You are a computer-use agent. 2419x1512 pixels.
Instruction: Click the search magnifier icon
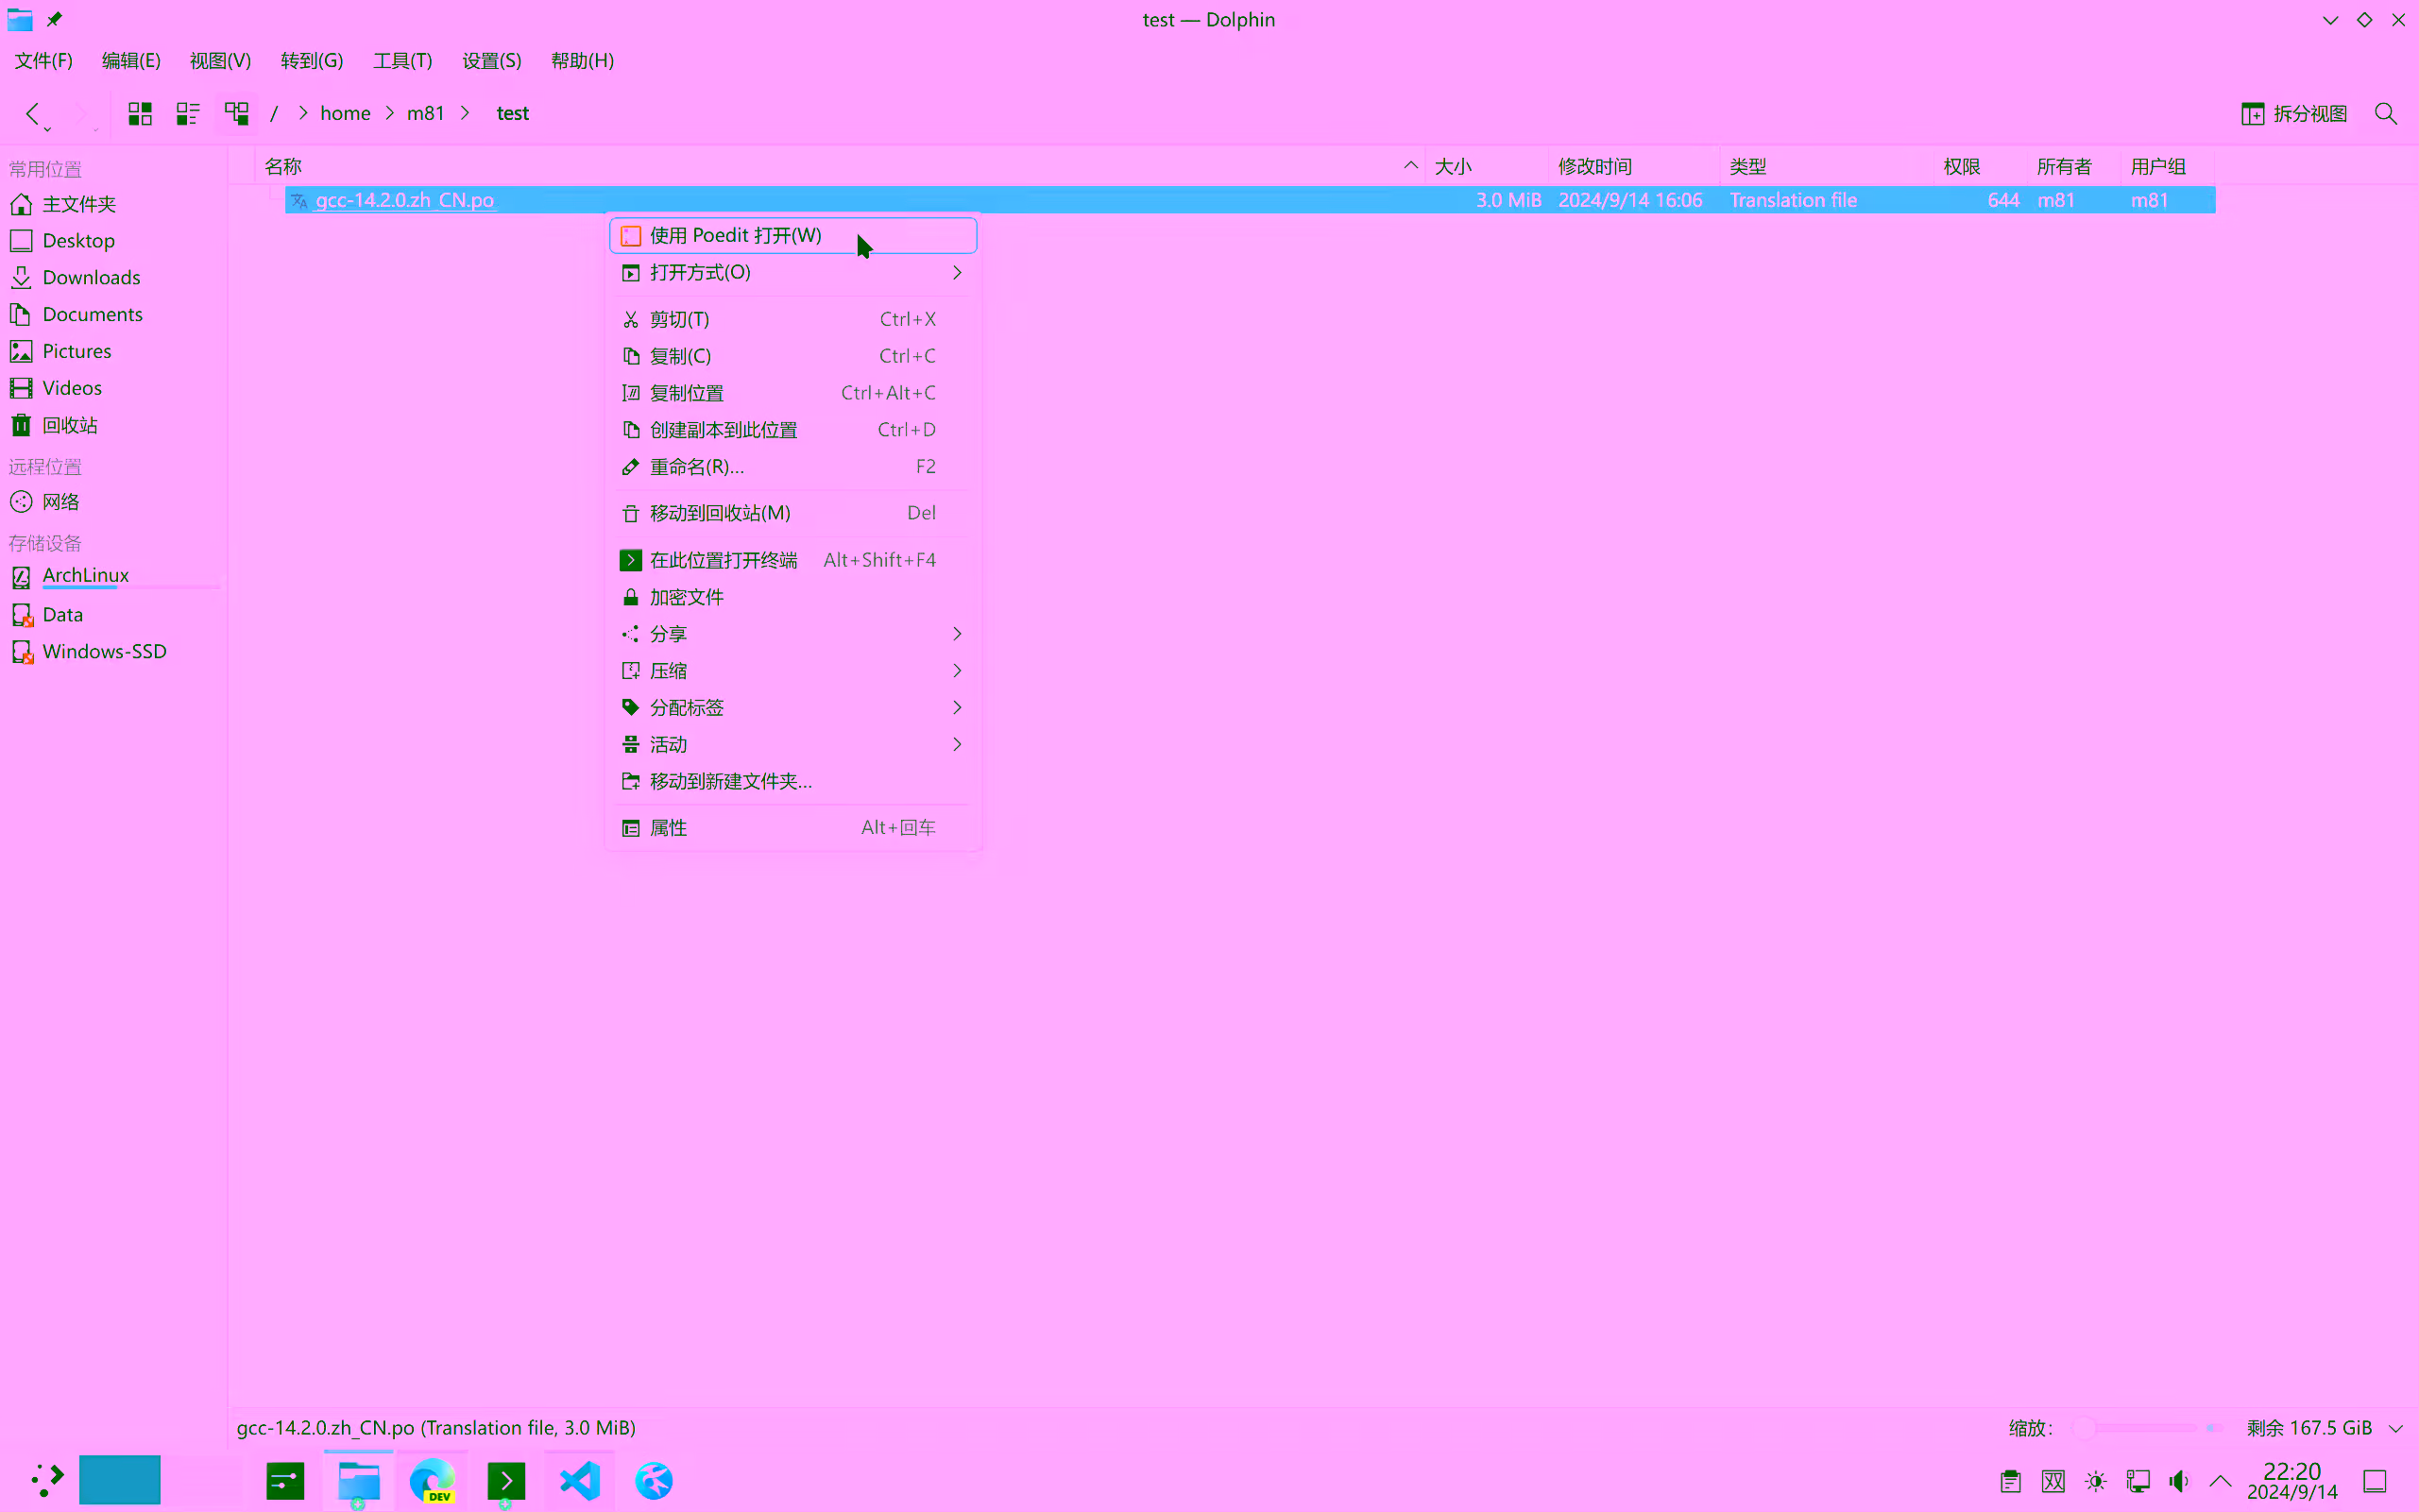(2385, 114)
